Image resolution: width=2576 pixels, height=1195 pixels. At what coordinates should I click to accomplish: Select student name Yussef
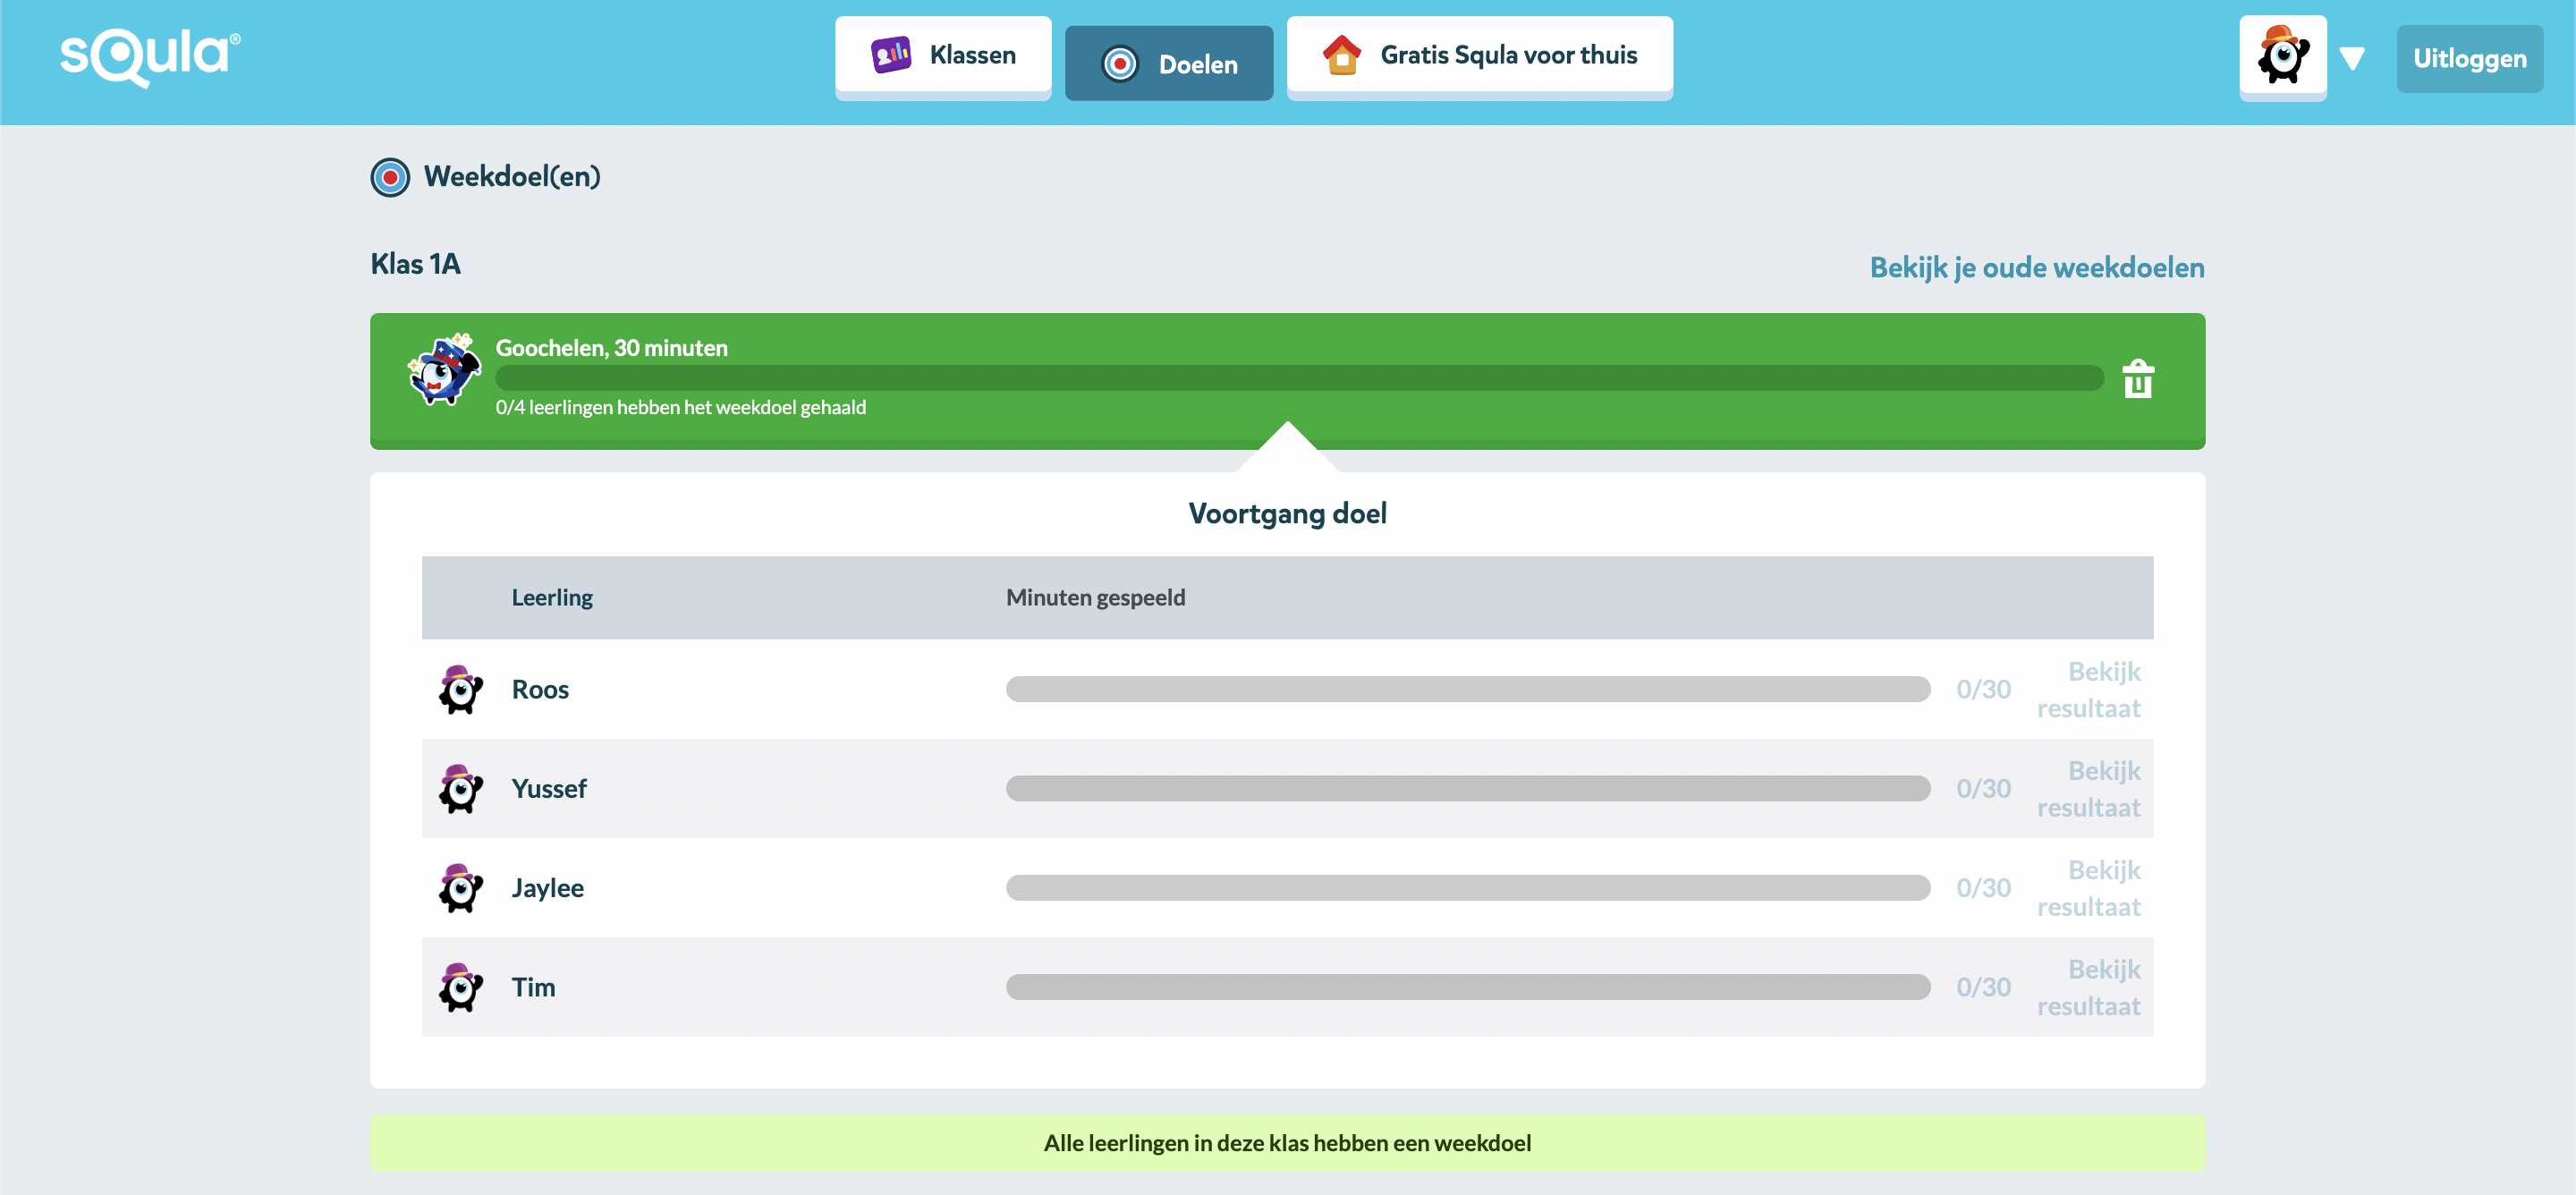coord(549,788)
